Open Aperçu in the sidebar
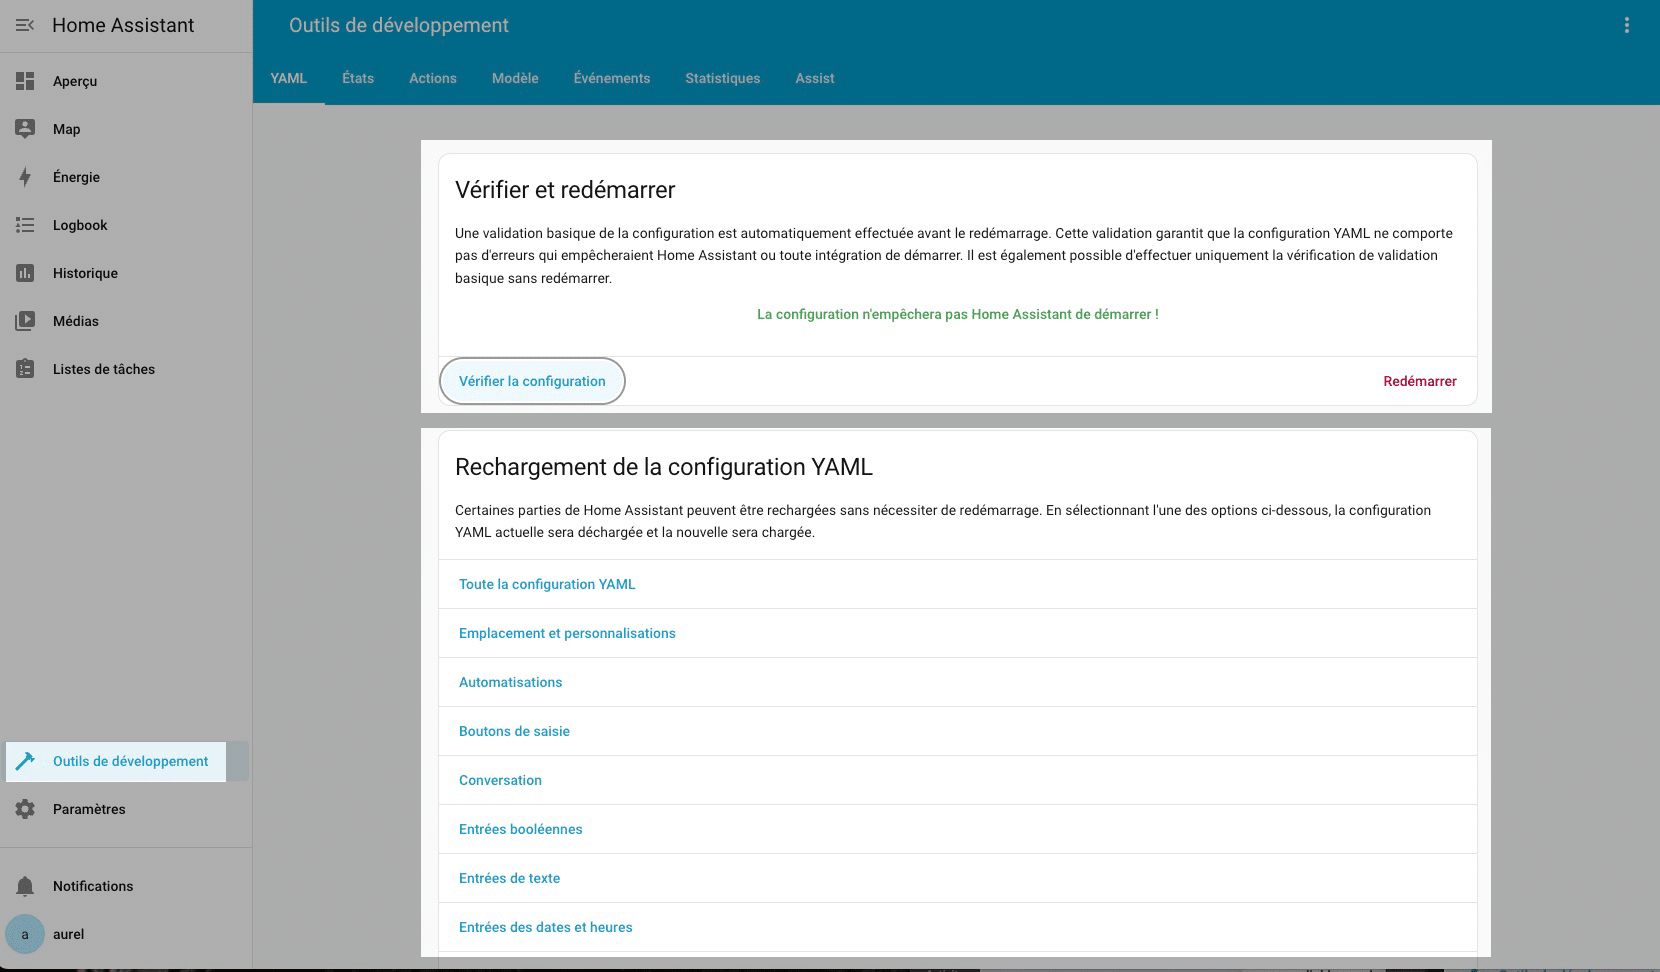The height and width of the screenshot is (972, 1660). tap(126, 81)
